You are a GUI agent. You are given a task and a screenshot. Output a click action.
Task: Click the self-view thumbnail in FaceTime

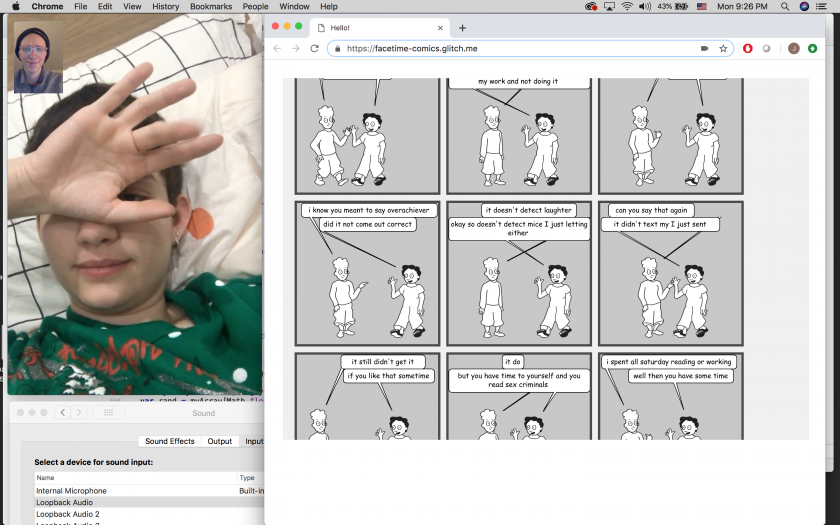[38, 57]
